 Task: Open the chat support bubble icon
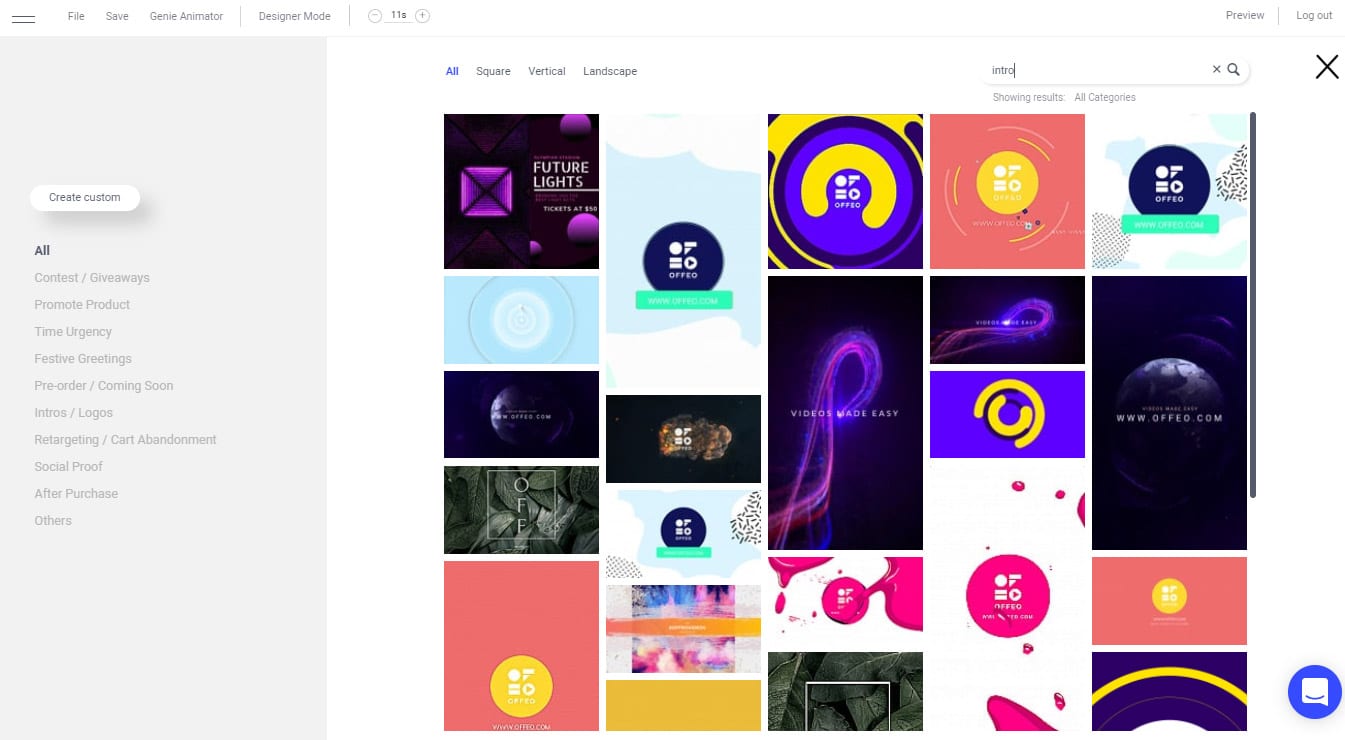1315,692
